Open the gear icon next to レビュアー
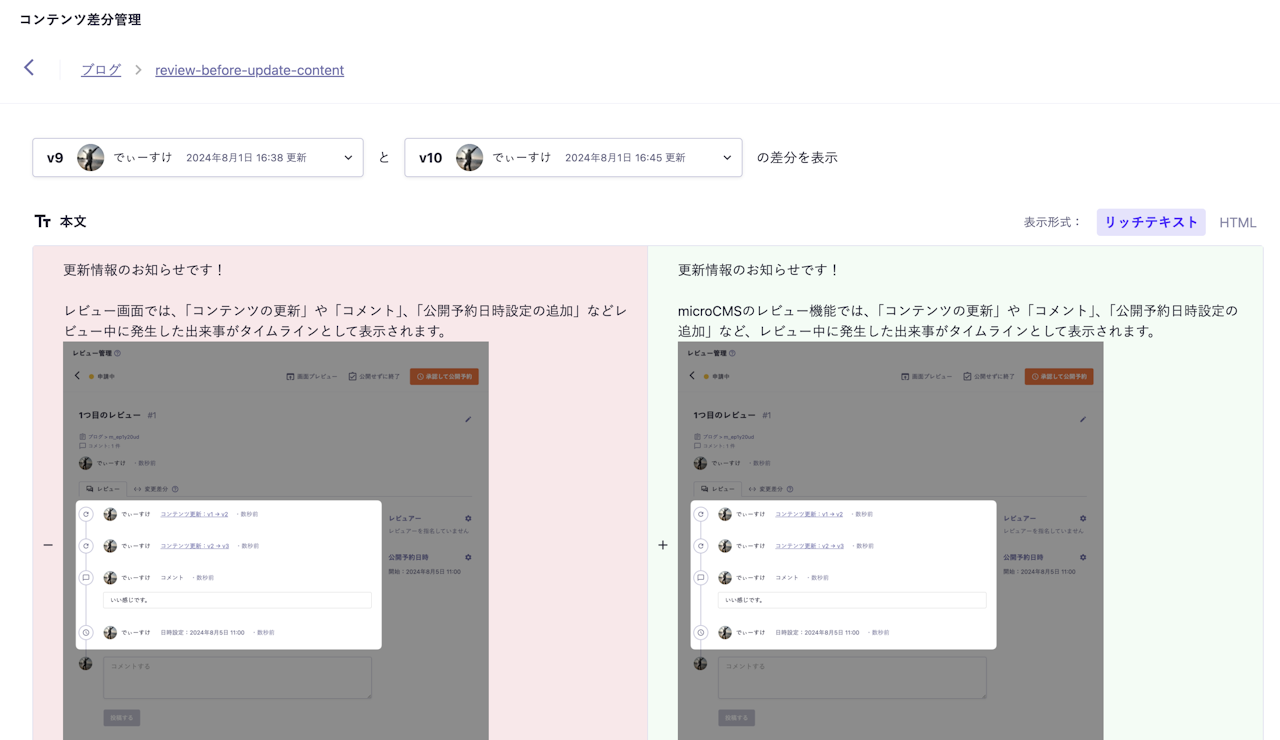 (466, 518)
